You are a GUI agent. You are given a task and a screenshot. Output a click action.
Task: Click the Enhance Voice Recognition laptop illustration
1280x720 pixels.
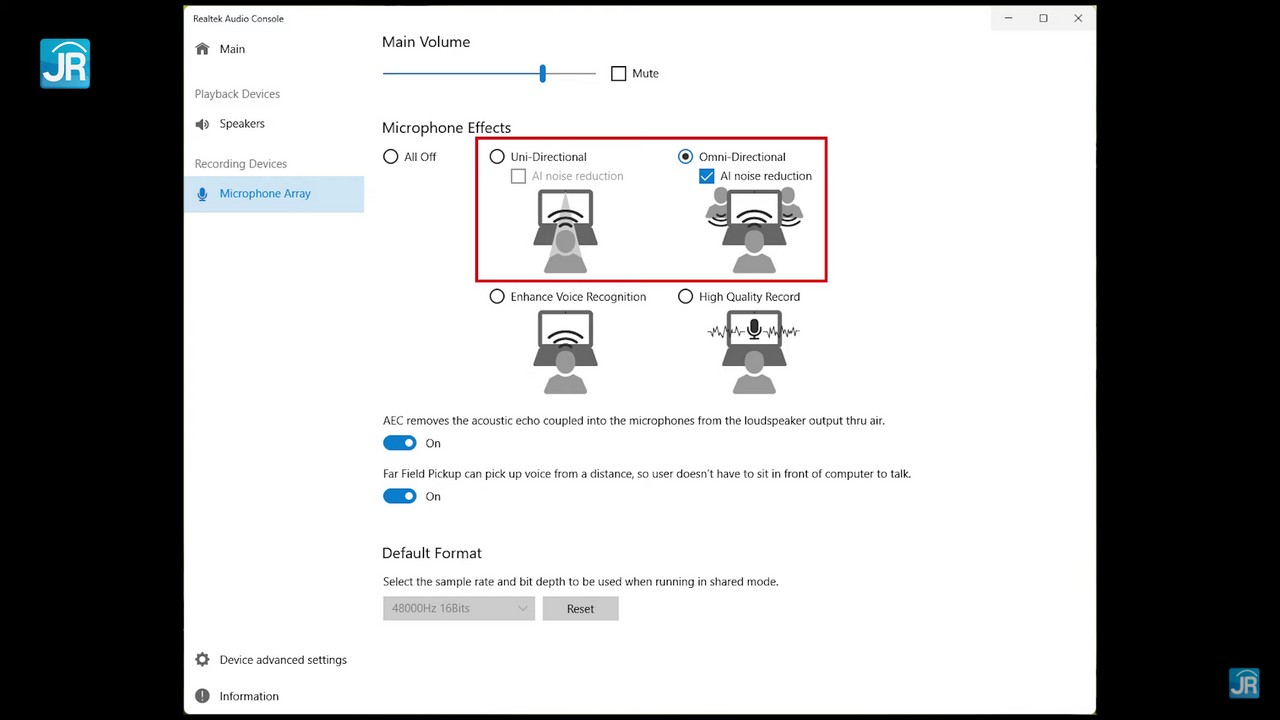tap(565, 351)
